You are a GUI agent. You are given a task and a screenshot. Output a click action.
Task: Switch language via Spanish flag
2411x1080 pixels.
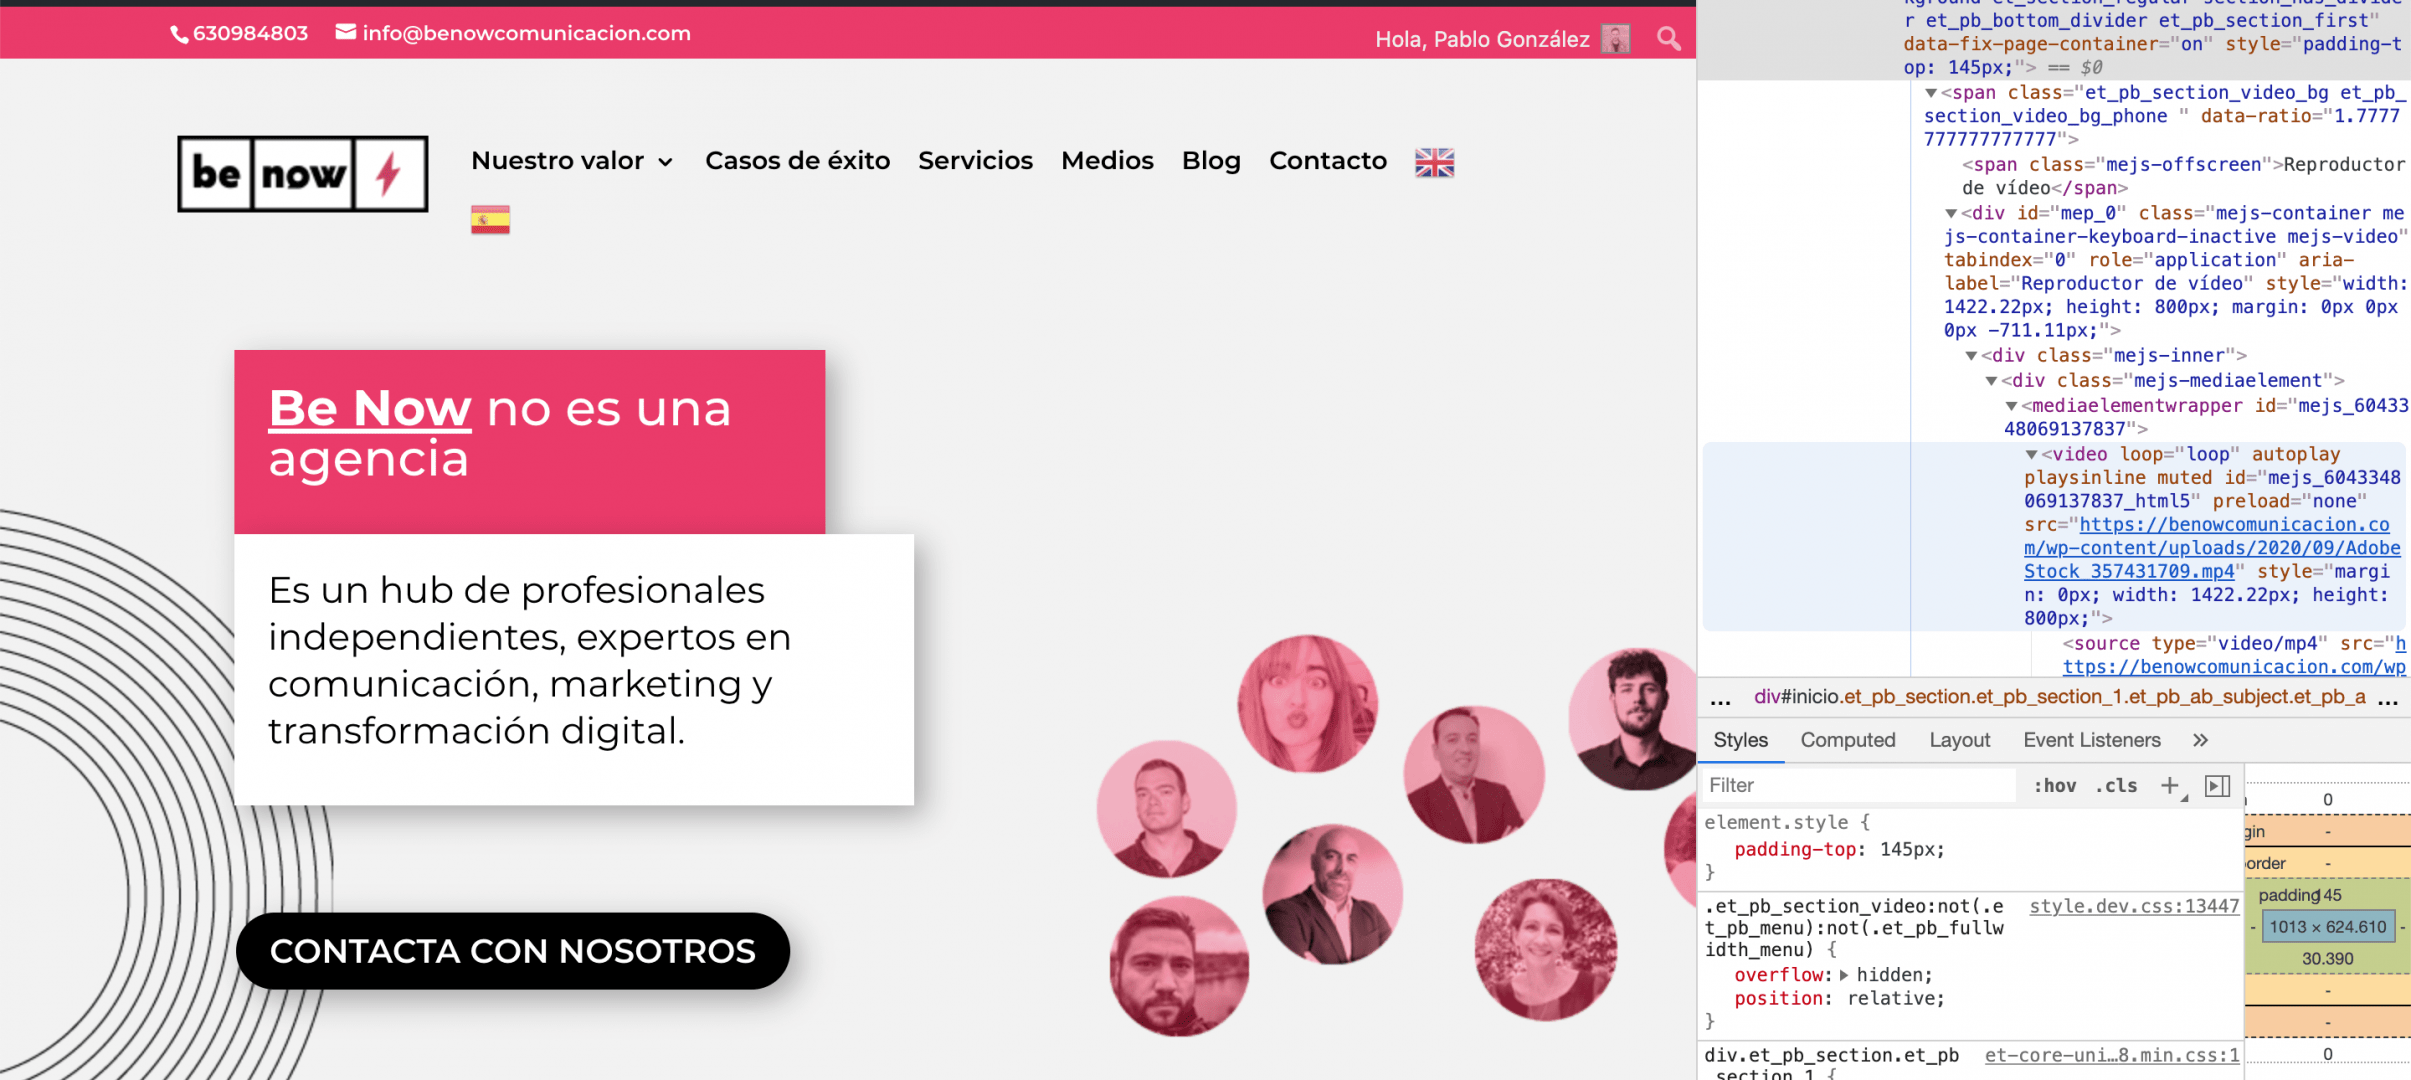(x=490, y=219)
